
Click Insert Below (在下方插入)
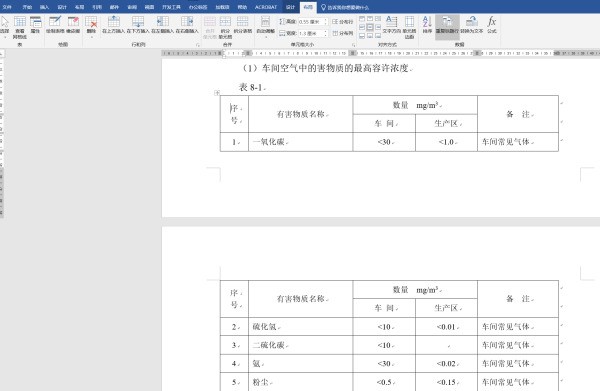click(x=138, y=24)
